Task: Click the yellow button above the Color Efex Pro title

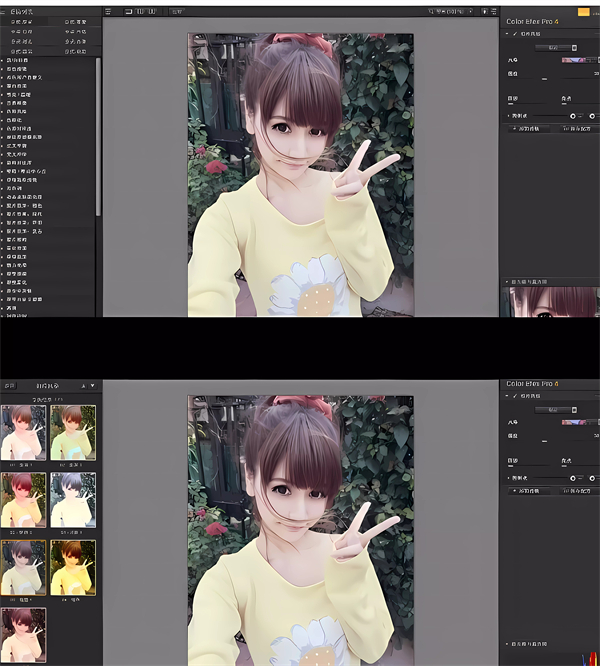Action: point(583,12)
